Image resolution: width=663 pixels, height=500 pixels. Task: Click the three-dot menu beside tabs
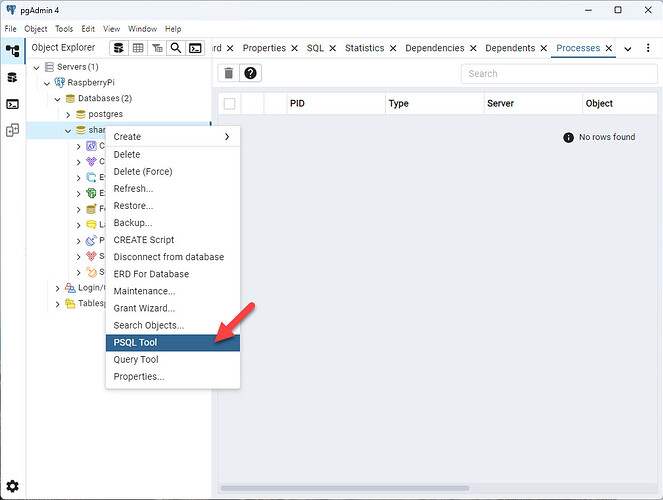[648, 48]
